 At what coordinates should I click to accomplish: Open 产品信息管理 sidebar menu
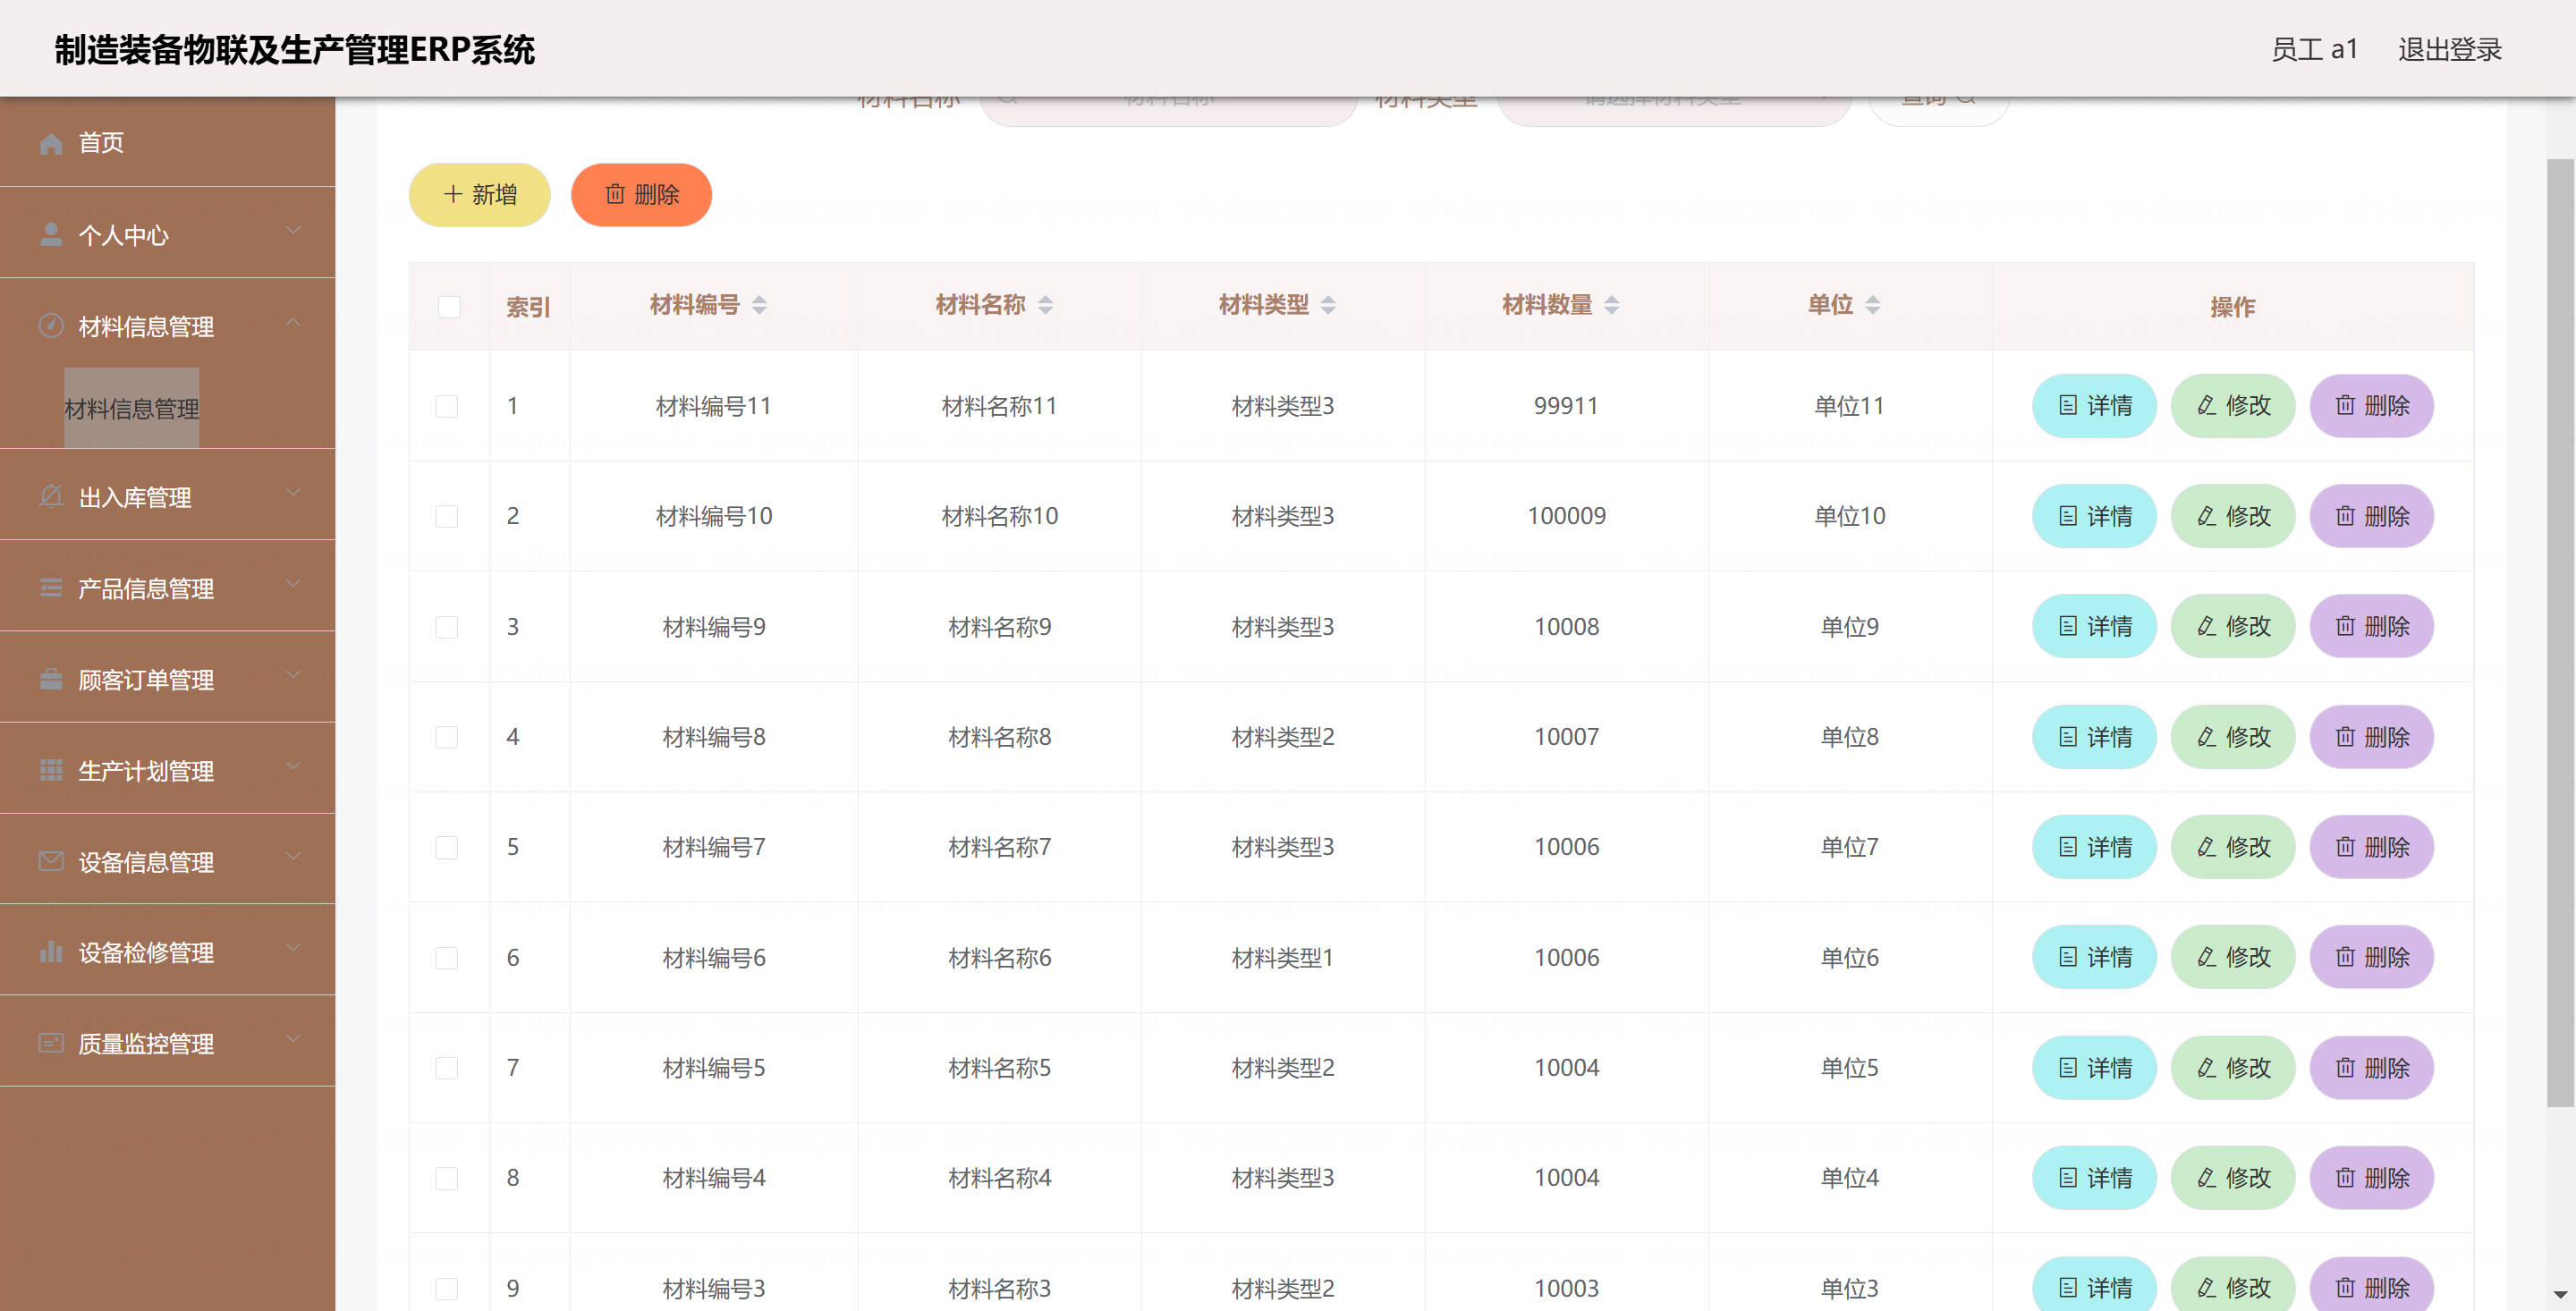[x=167, y=587]
